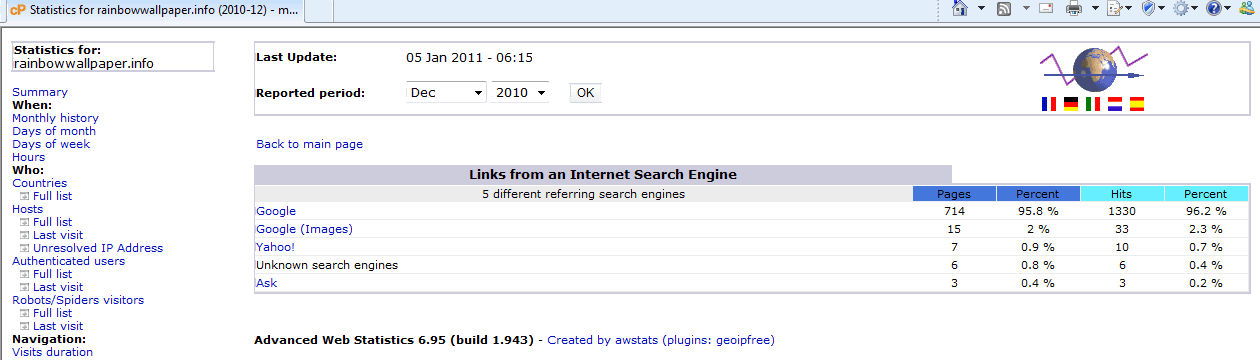Open the Dec month dropdown
Image resolution: width=1260 pixels, height=360 pixels.
446,92
